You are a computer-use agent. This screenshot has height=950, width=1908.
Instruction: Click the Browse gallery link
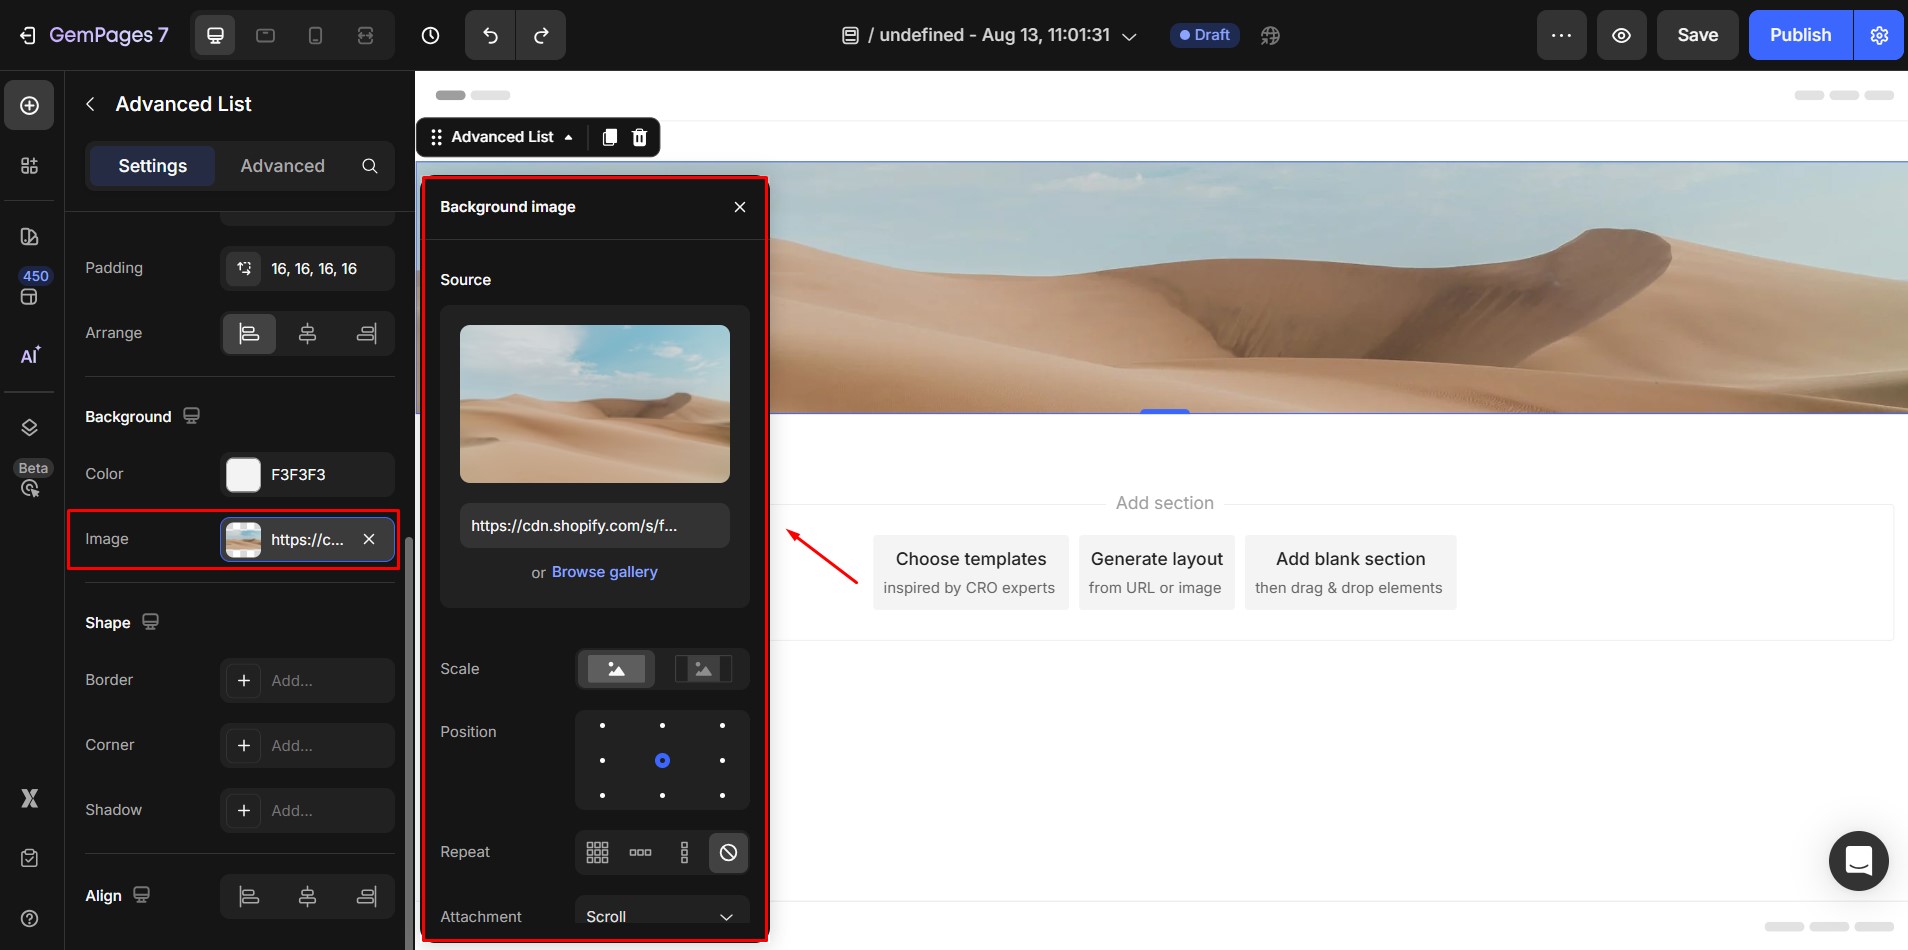[604, 572]
